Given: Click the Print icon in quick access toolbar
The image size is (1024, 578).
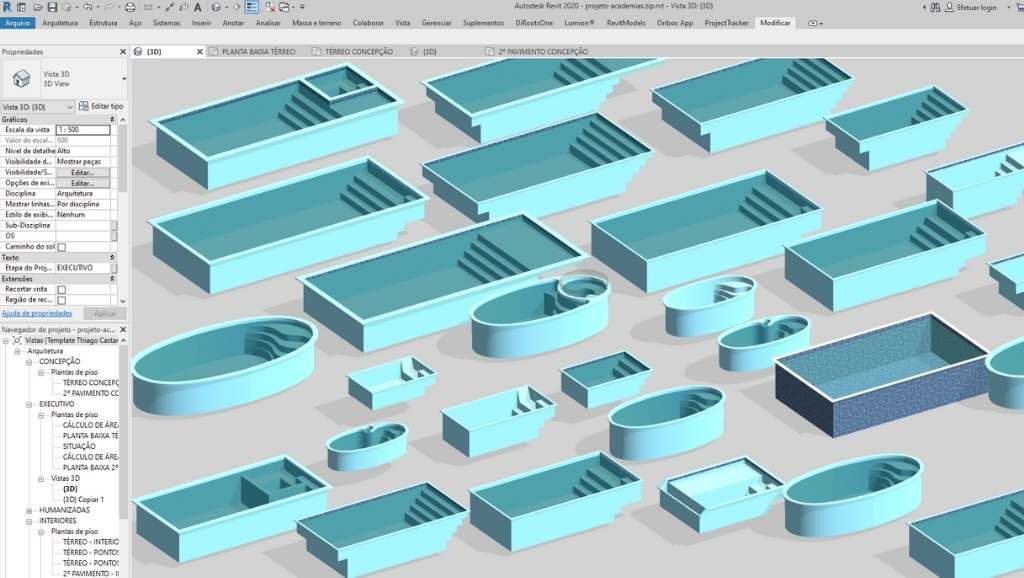Looking at the screenshot, I should click(130, 7).
